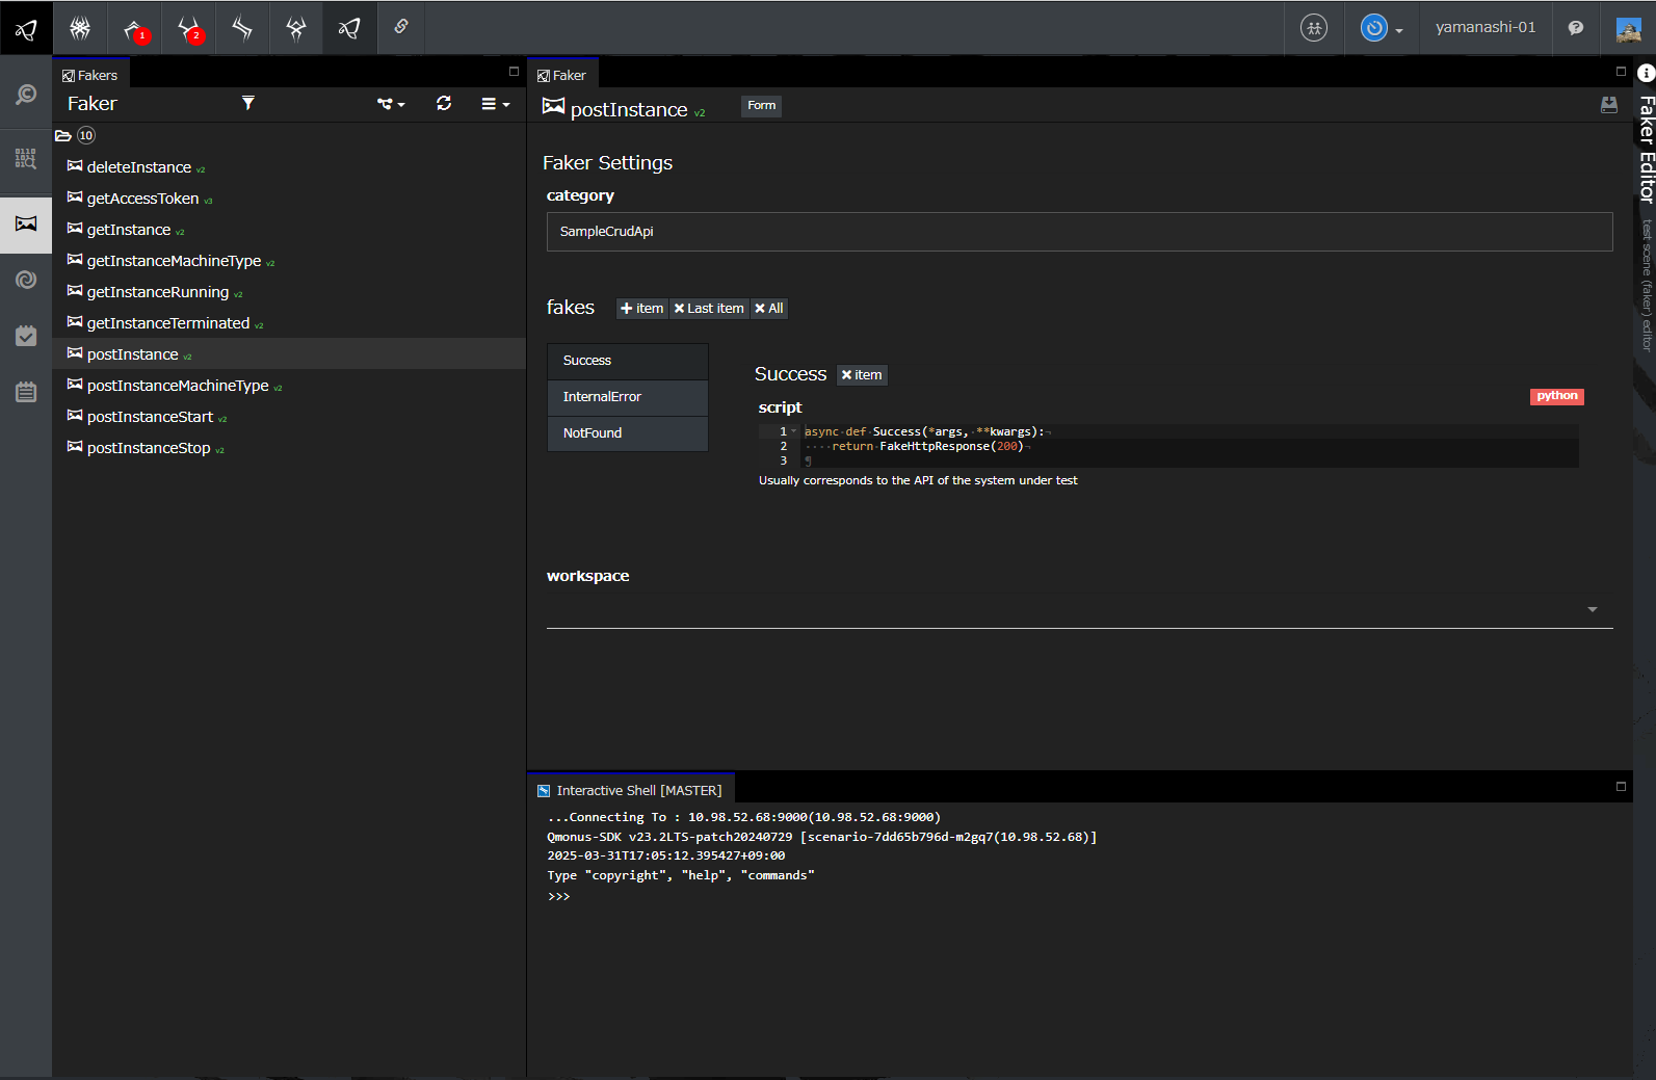Viewport: 1656px width, 1080px height.
Task: Toggle the Form view button
Action: click(x=761, y=105)
